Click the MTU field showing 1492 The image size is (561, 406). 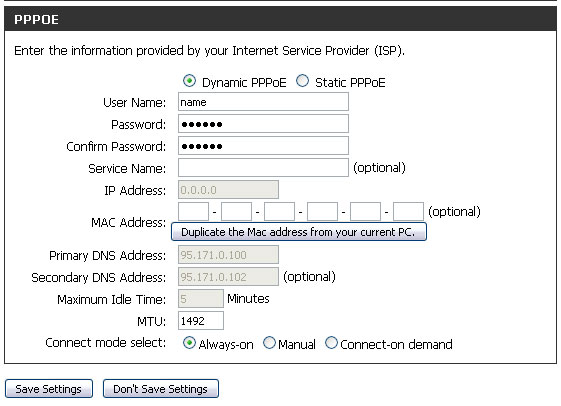pos(201,321)
